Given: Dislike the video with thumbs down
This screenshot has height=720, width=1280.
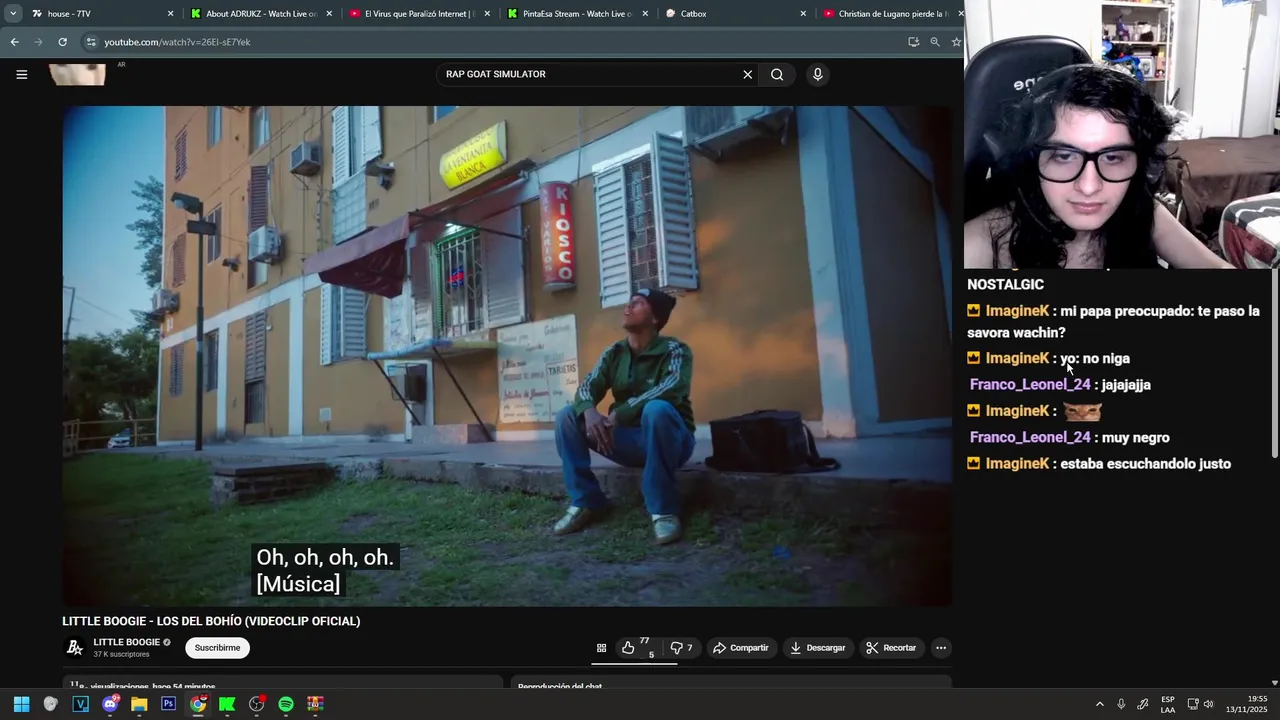Looking at the screenshot, I should [x=681, y=648].
